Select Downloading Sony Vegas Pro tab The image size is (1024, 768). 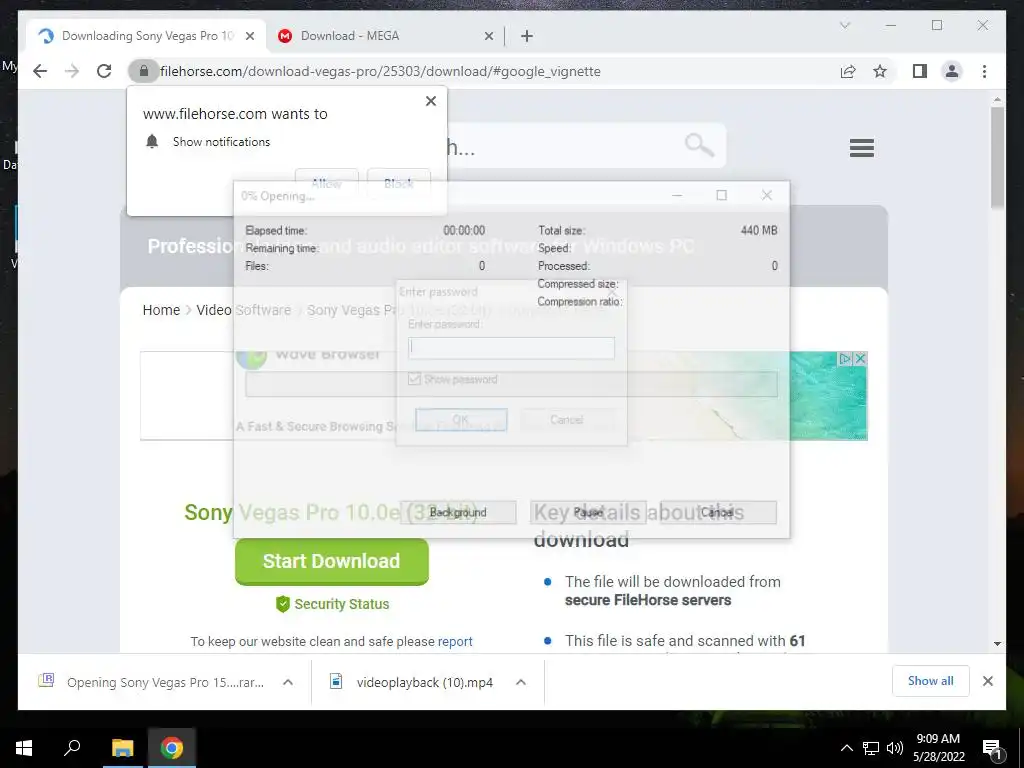click(147, 36)
